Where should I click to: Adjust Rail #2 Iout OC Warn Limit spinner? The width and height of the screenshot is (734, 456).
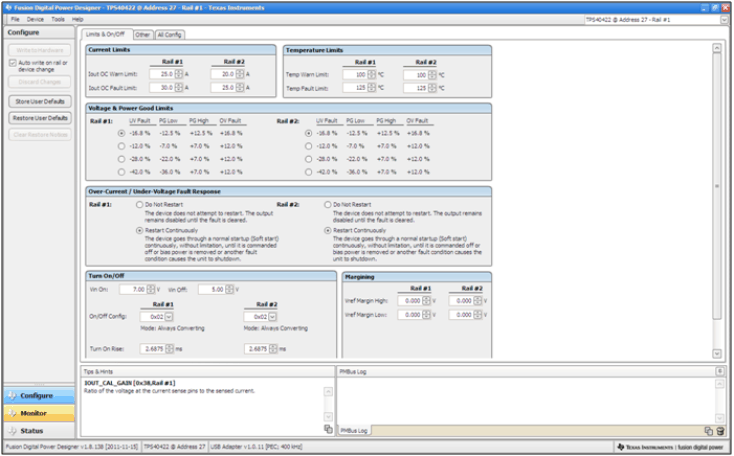[x=240, y=74]
